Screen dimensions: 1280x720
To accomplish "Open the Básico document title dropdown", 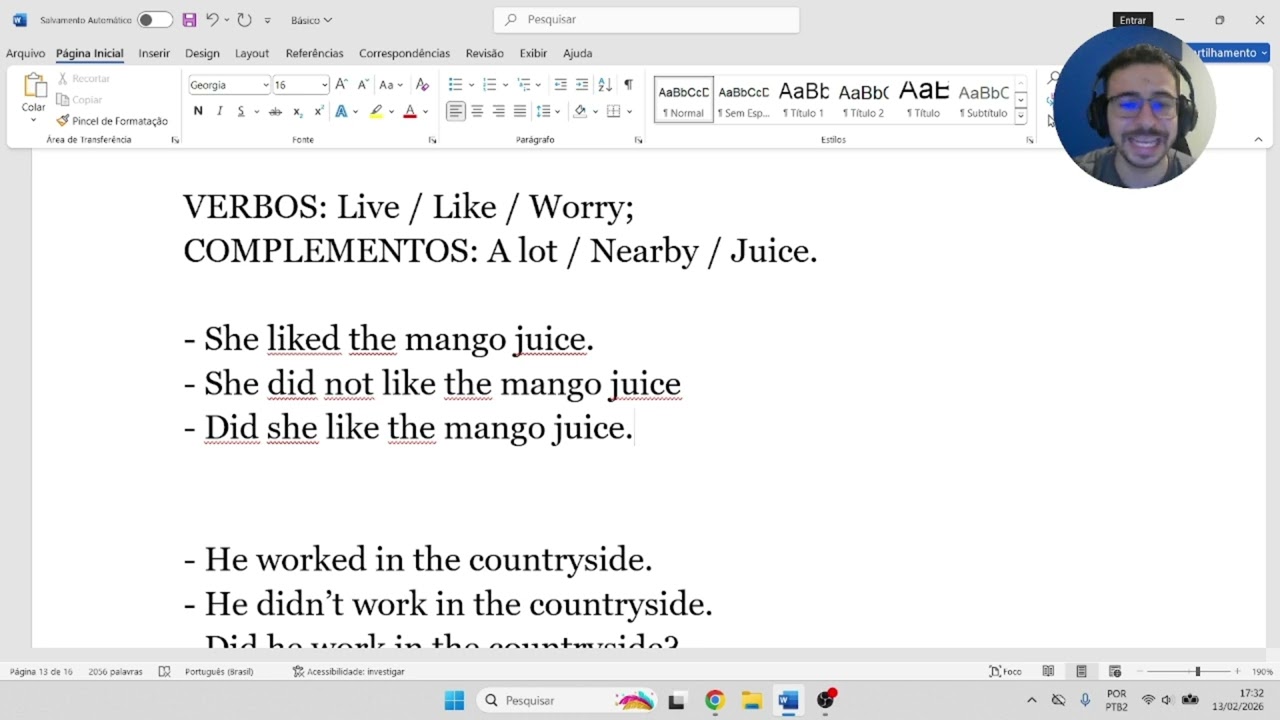I will (x=311, y=20).
